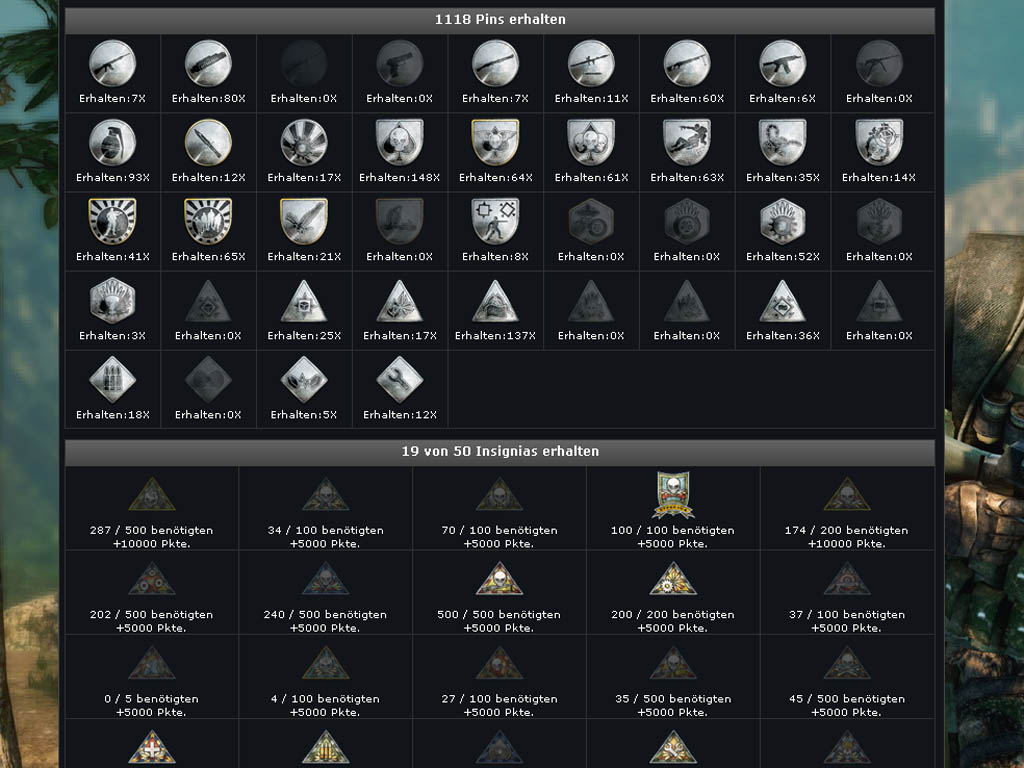The height and width of the screenshot is (768, 1024).
Task: Click the single soldier sunburst pin 41X
Action: (112, 221)
